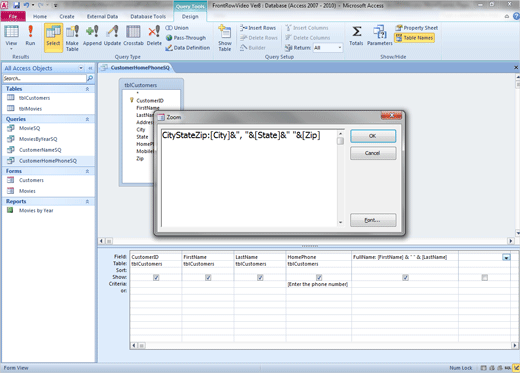Screen dimensions: 520x373
Task: Click the Save icon in quick access
Action: (x=16, y=5)
